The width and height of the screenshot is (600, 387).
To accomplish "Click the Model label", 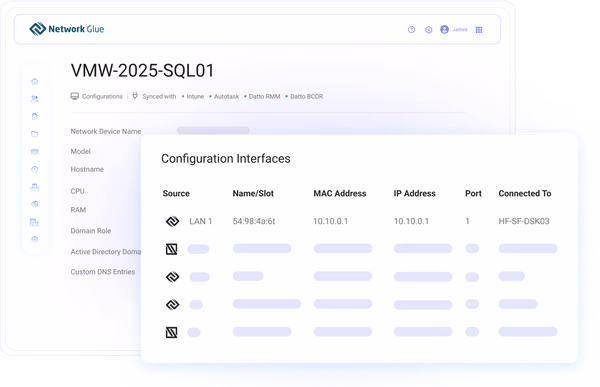I will pyautogui.click(x=80, y=151).
